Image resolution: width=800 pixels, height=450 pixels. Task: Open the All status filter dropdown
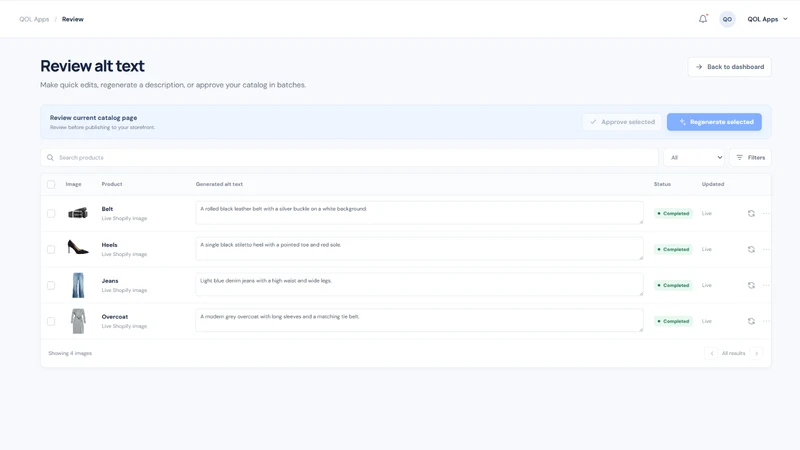696,158
